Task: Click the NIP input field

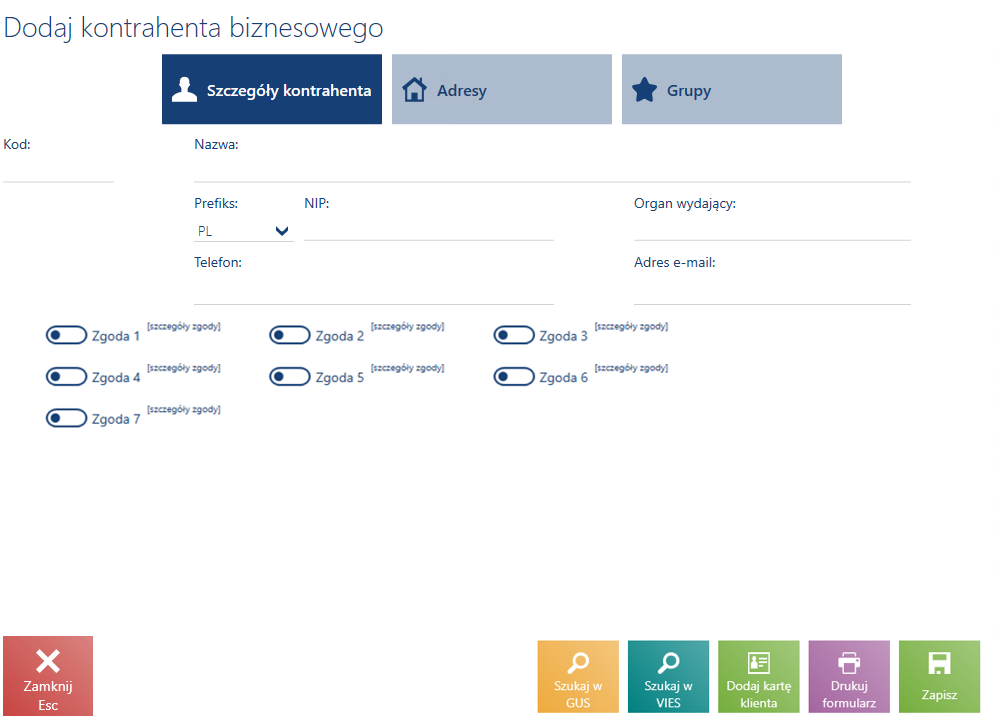Action: [x=429, y=228]
